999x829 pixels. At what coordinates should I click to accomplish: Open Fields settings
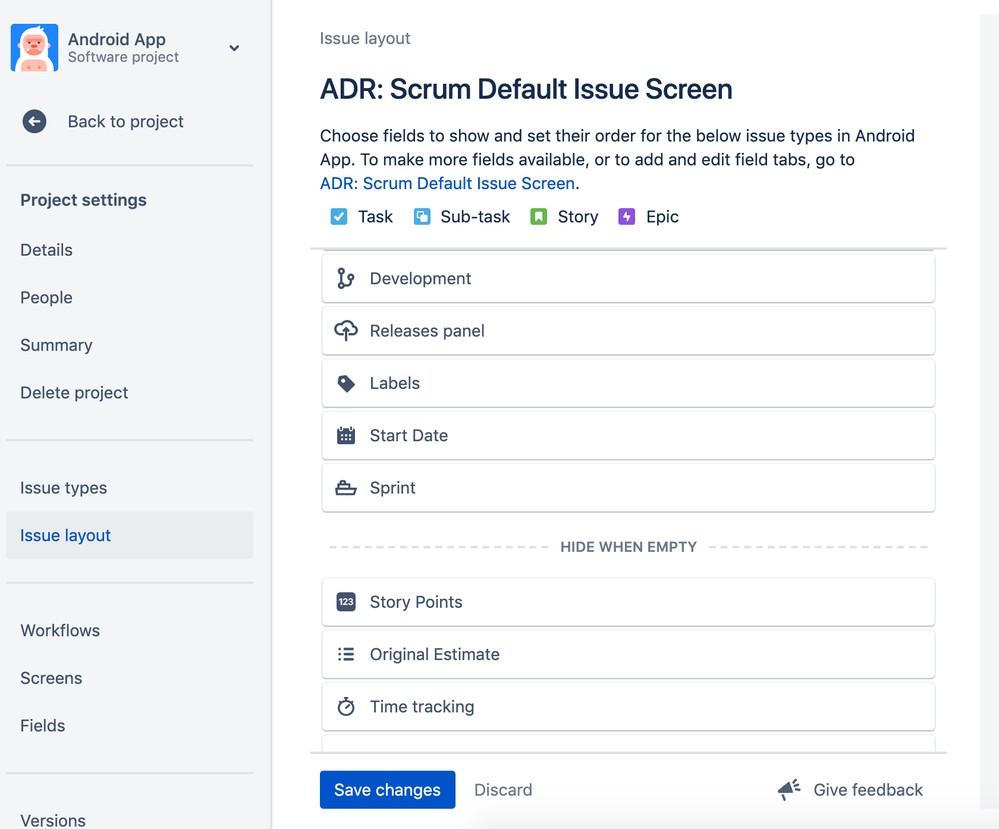pyautogui.click(x=43, y=725)
